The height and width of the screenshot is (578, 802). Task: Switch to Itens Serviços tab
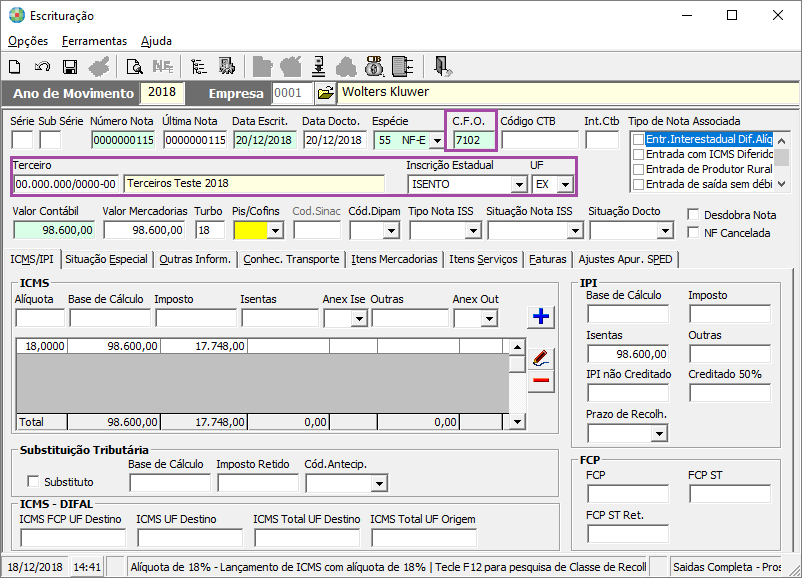[x=483, y=259]
